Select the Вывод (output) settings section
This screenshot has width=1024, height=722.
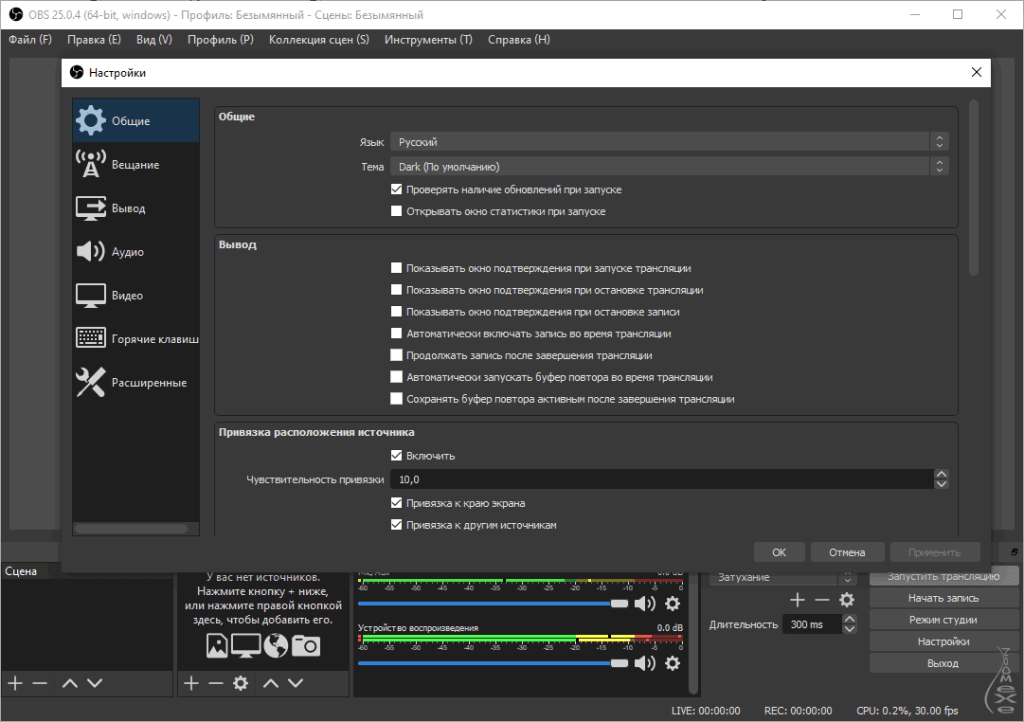click(x=127, y=208)
